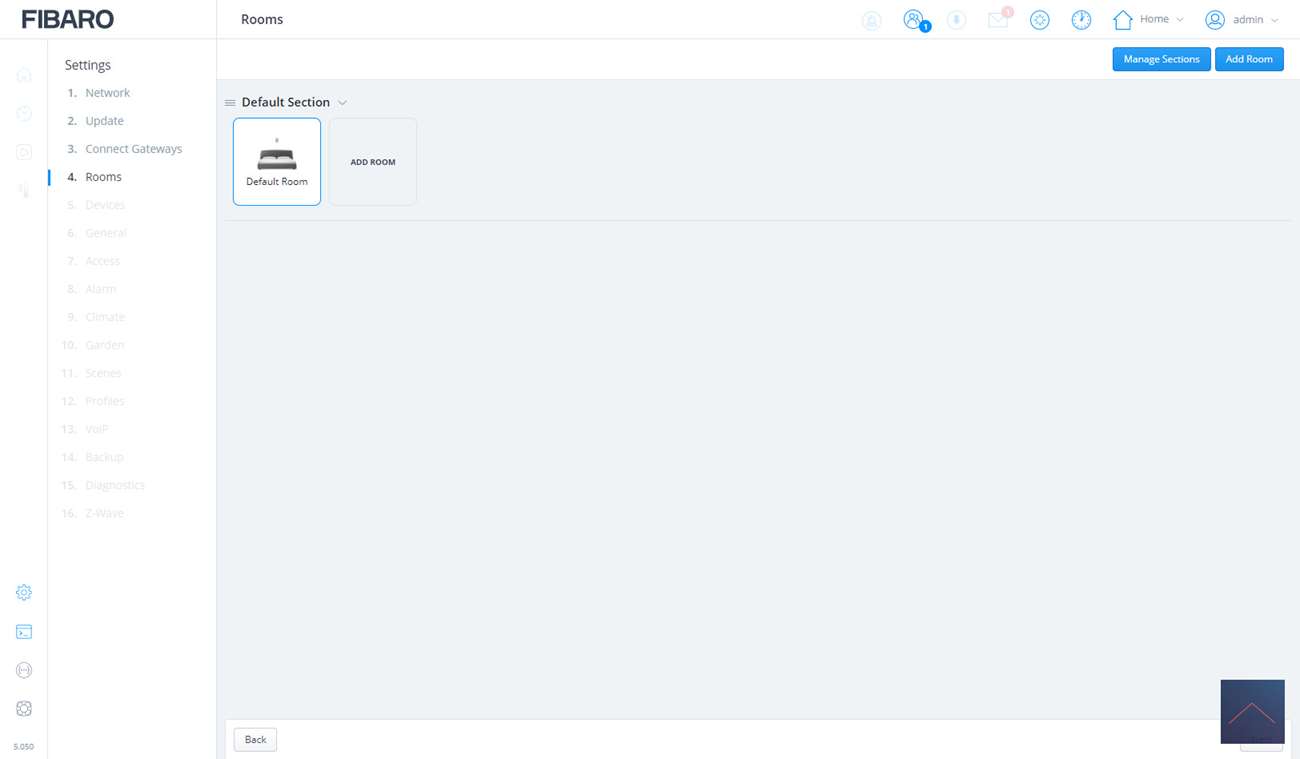Expand the Home dropdown in header
The image size is (1300, 759).
point(1149,19)
